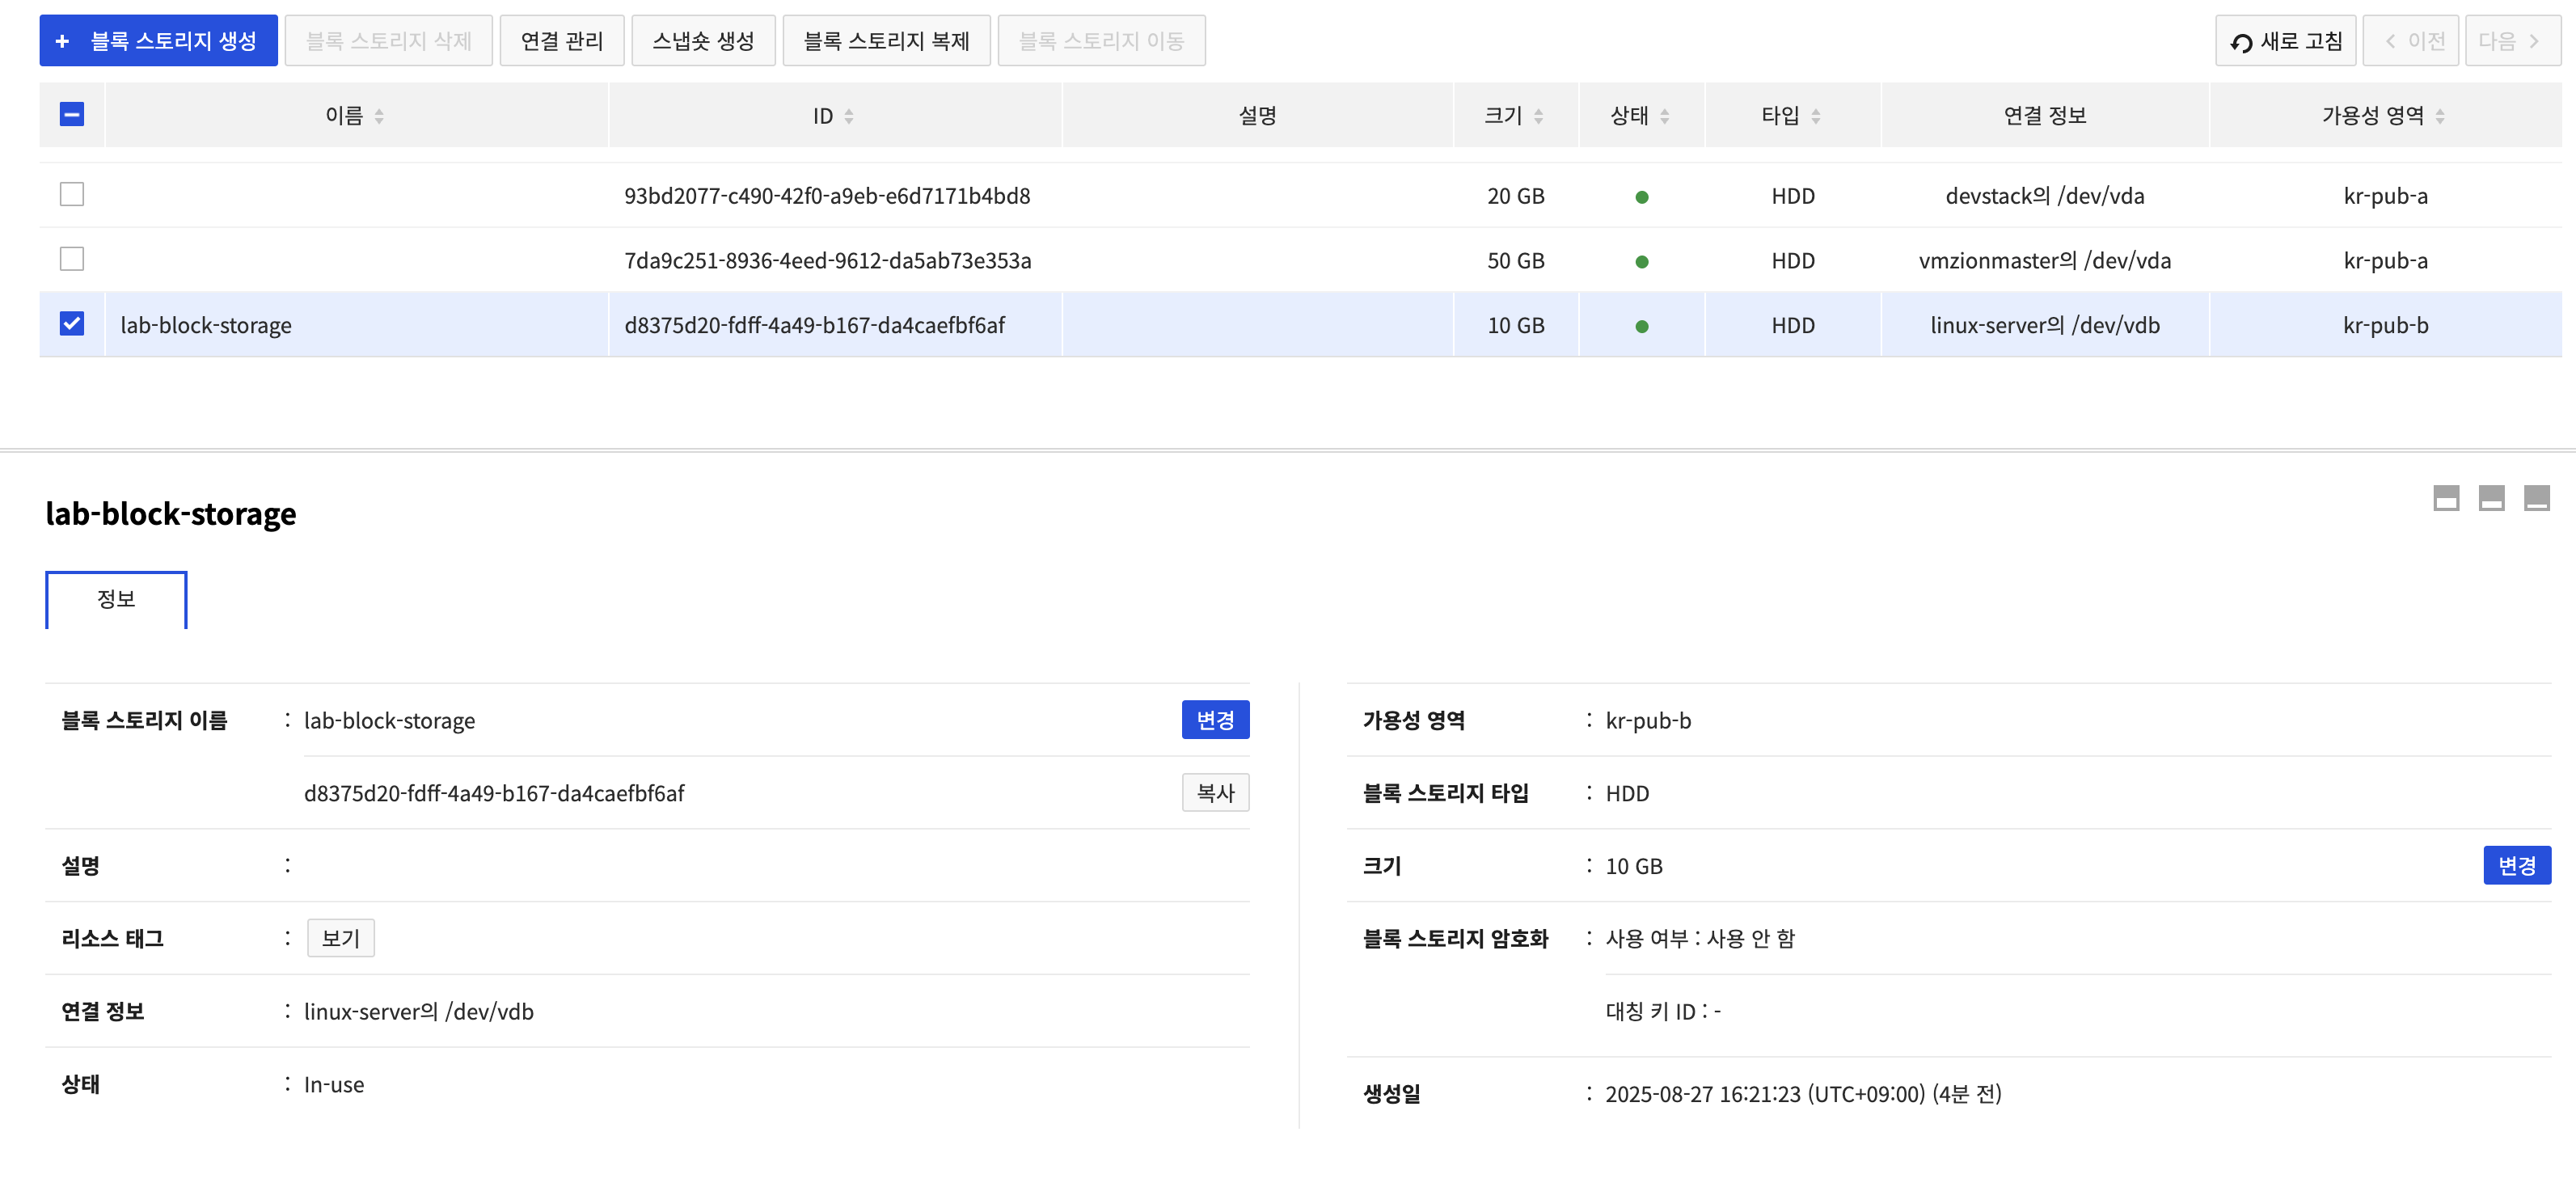2576x1187 pixels.
Task: Click 보기 to view resource tags
Action: 340,938
